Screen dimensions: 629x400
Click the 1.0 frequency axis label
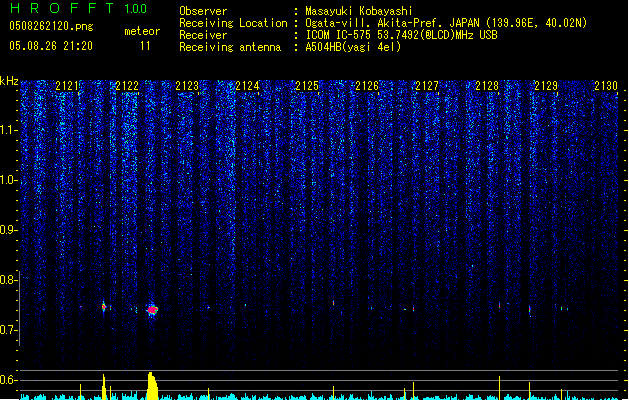click(8, 180)
